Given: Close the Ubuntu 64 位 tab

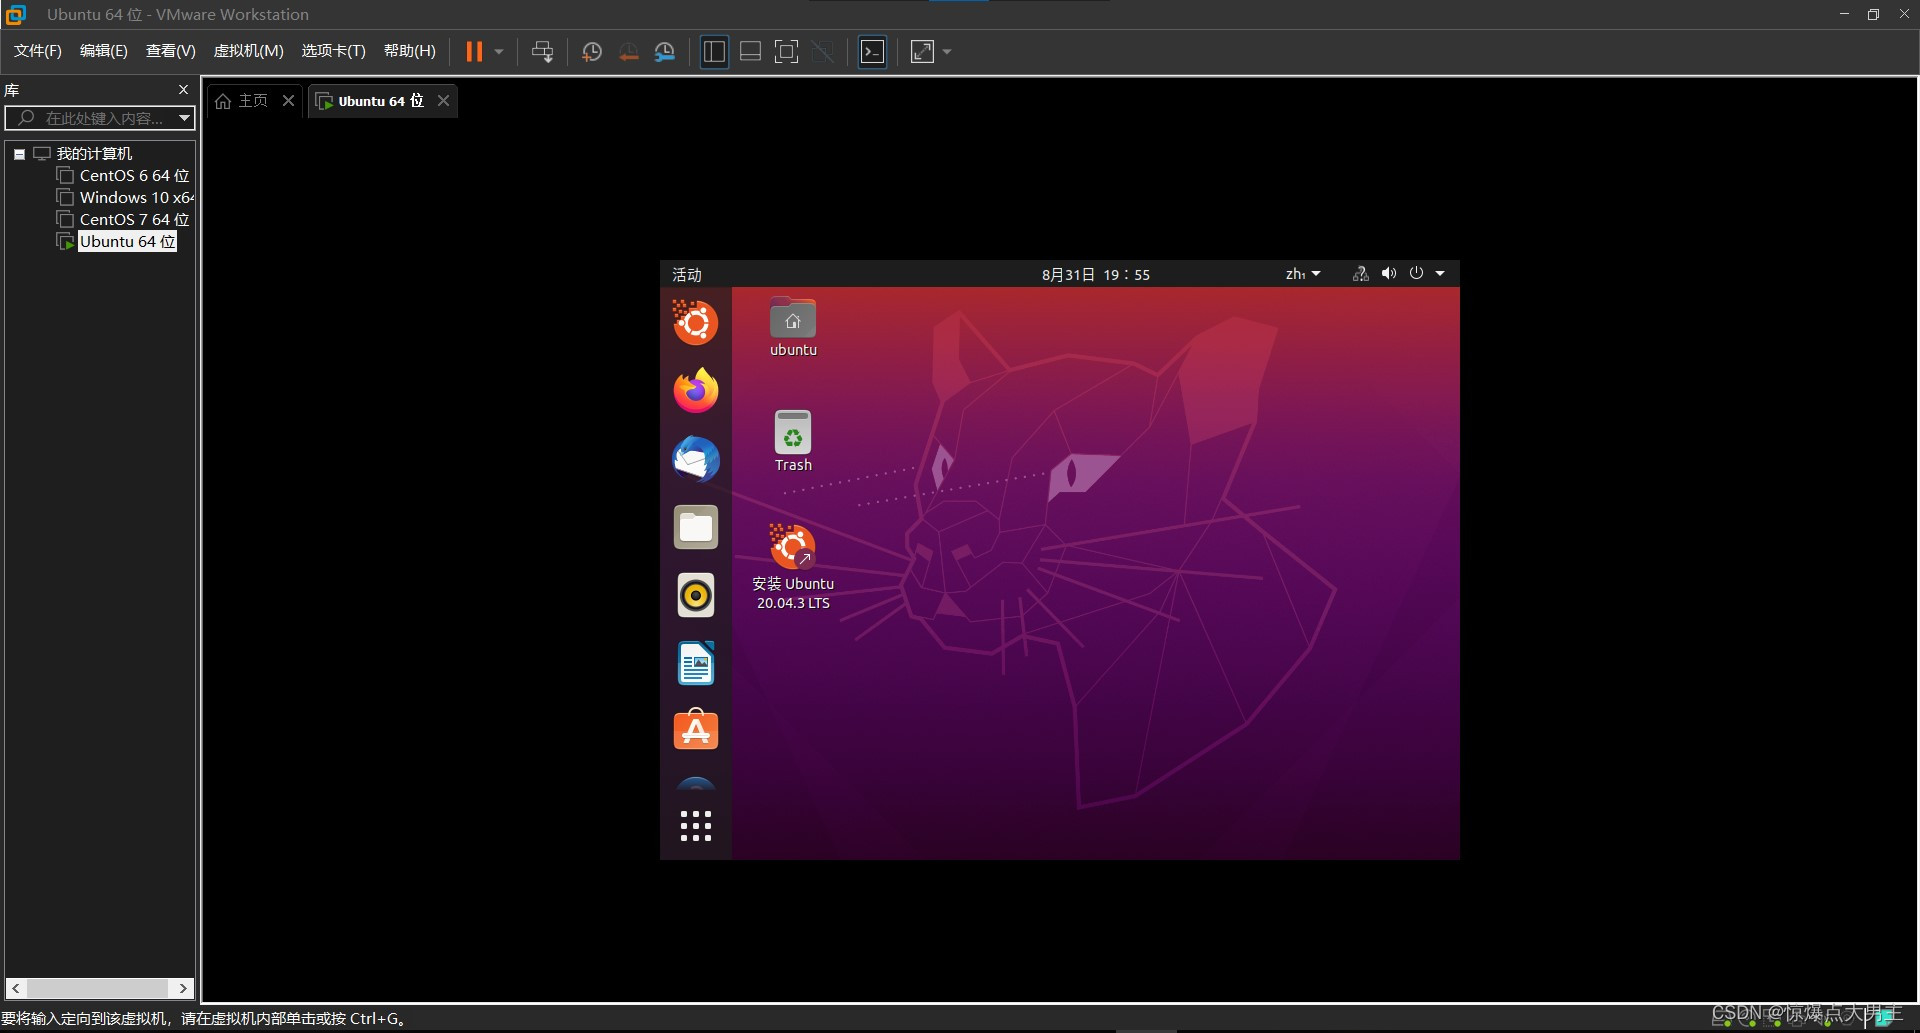Looking at the screenshot, I should coord(443,101).
